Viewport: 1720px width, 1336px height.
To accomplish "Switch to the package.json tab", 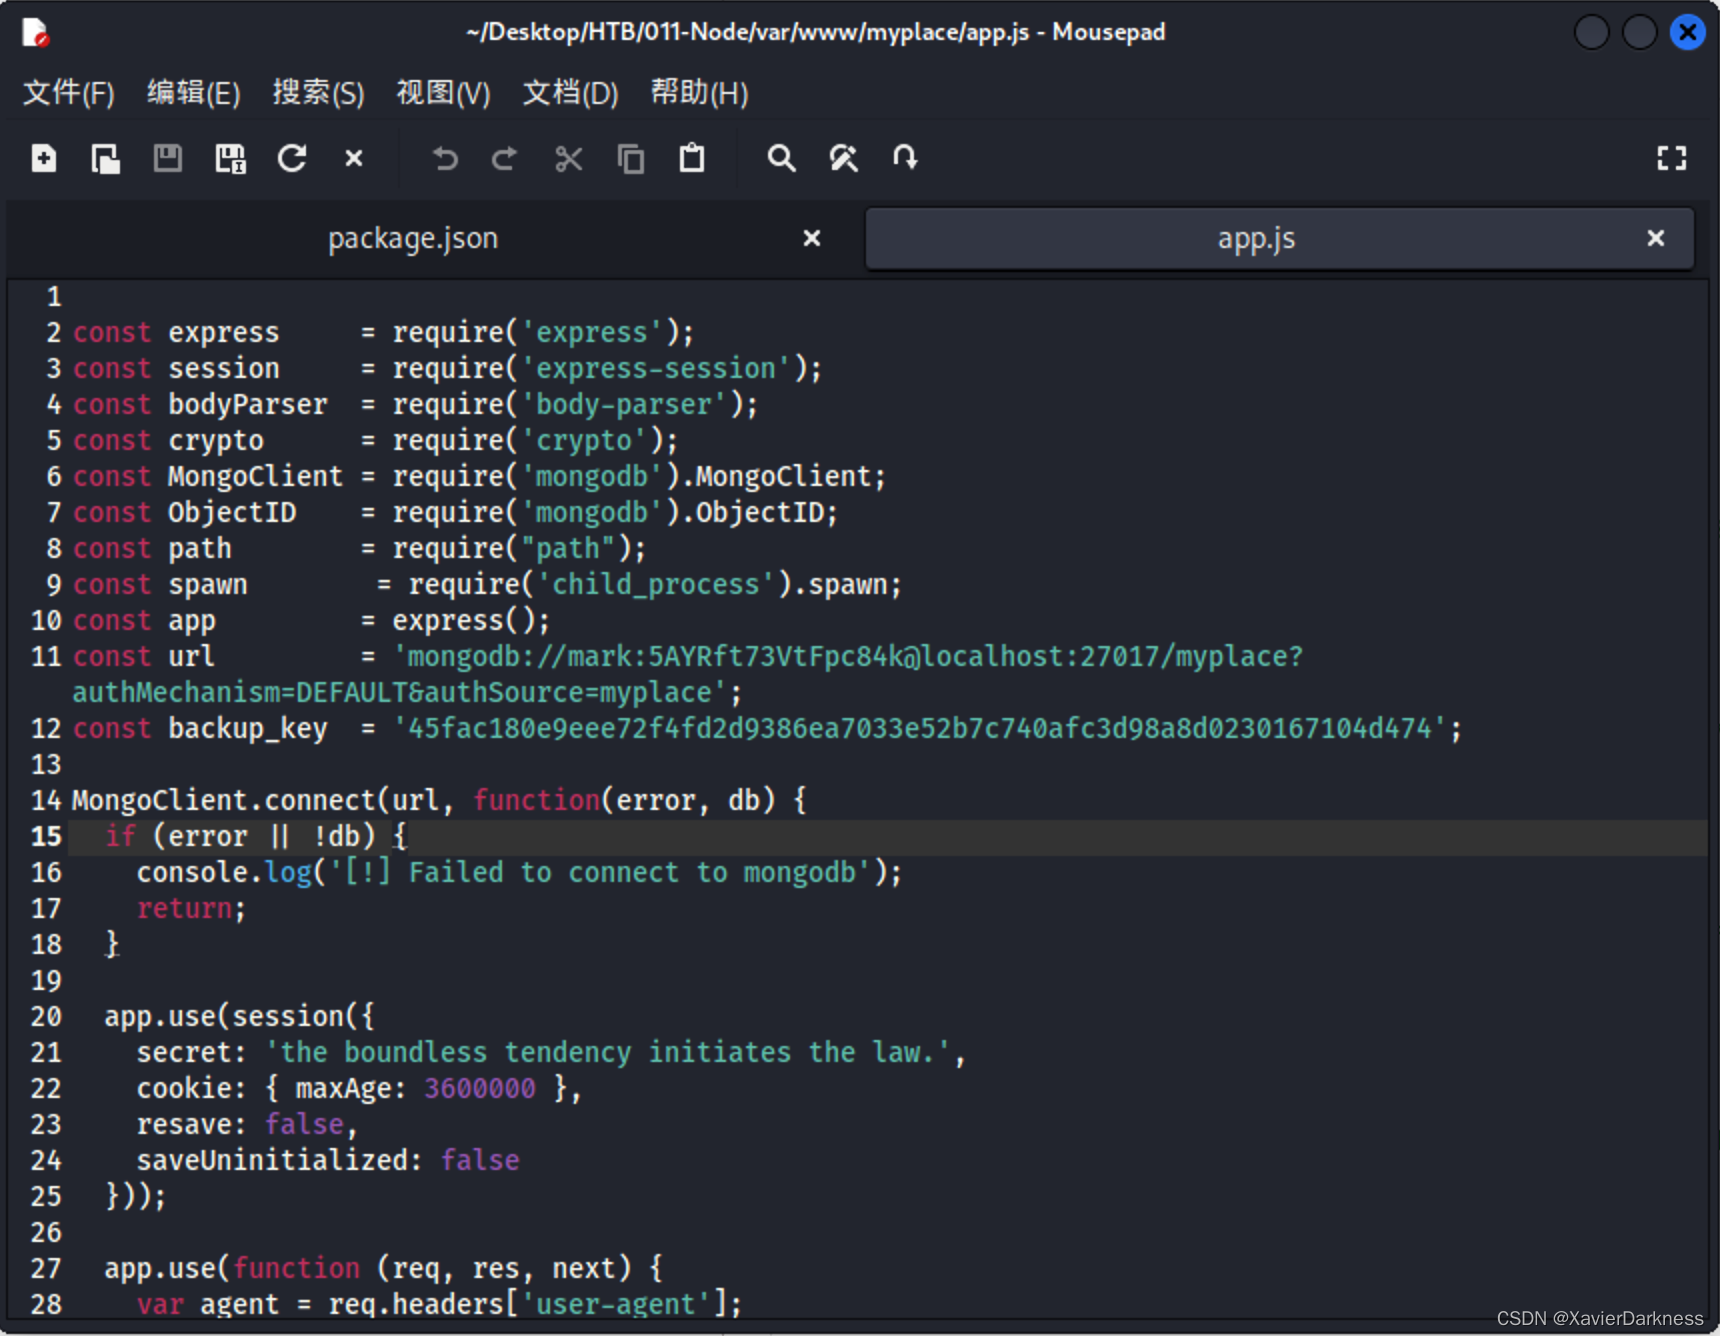I will pyautogui.click(x=413, y=238).
